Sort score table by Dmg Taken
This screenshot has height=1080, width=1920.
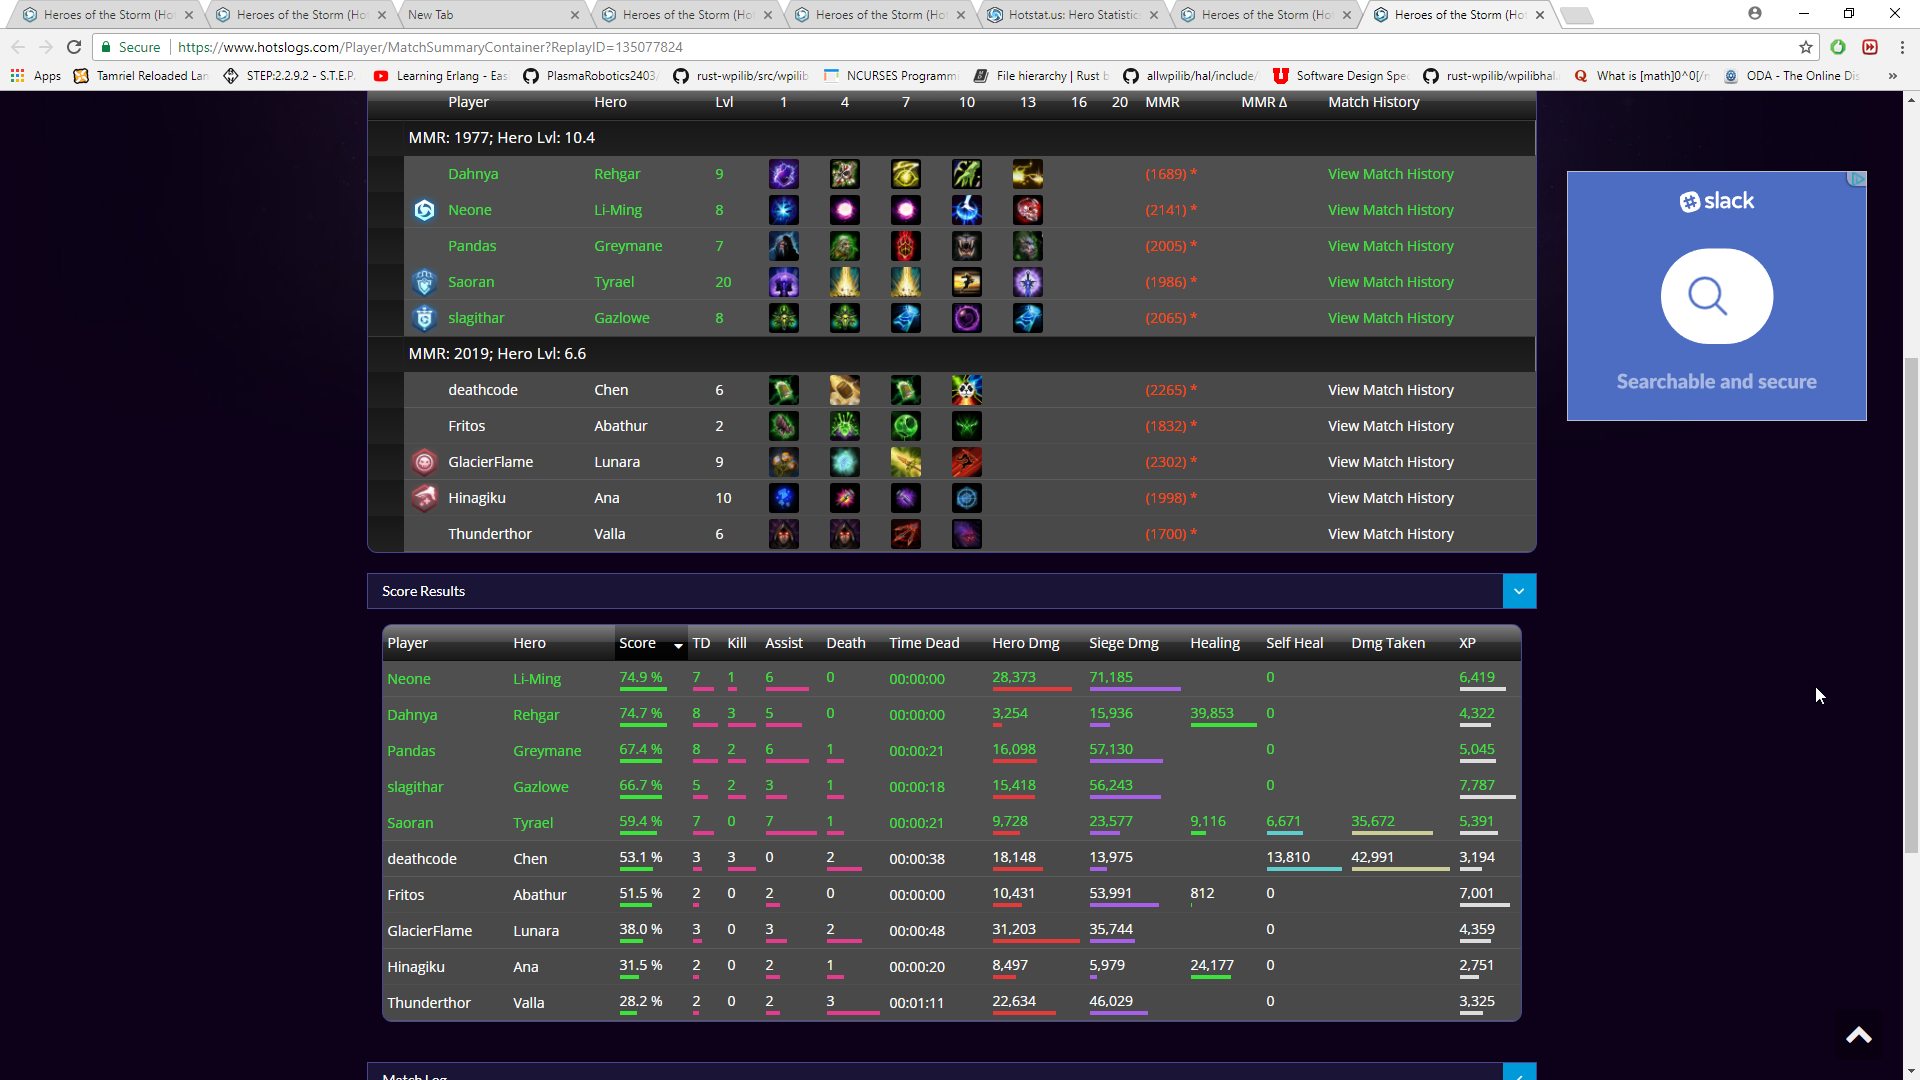click(x=1388, y=643)
